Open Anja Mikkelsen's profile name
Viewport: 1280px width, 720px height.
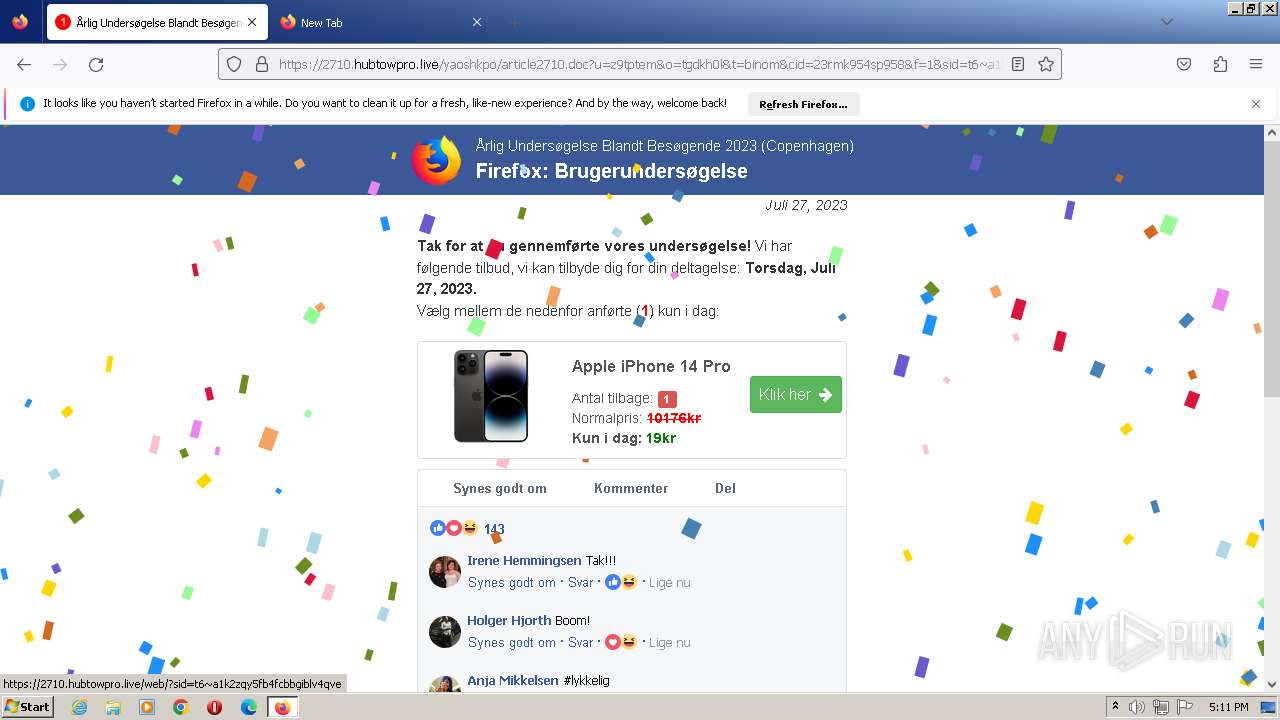513,680
